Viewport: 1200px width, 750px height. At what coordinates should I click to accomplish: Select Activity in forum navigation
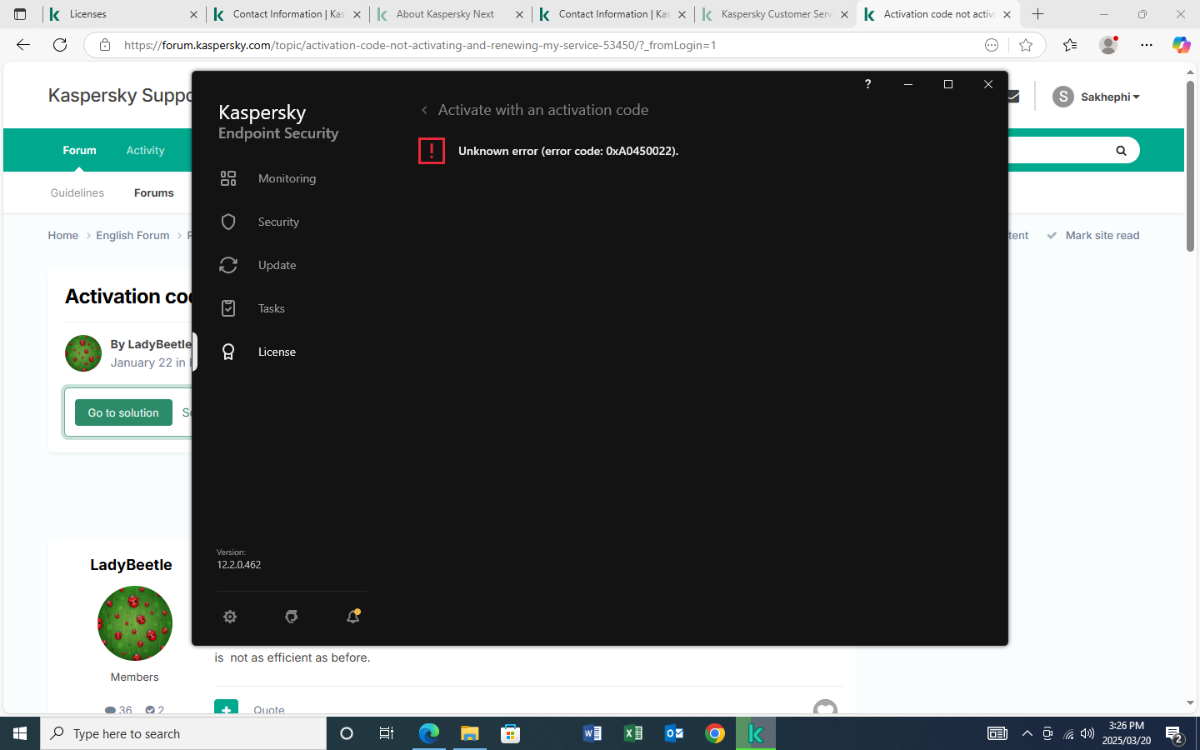(145, 150)
